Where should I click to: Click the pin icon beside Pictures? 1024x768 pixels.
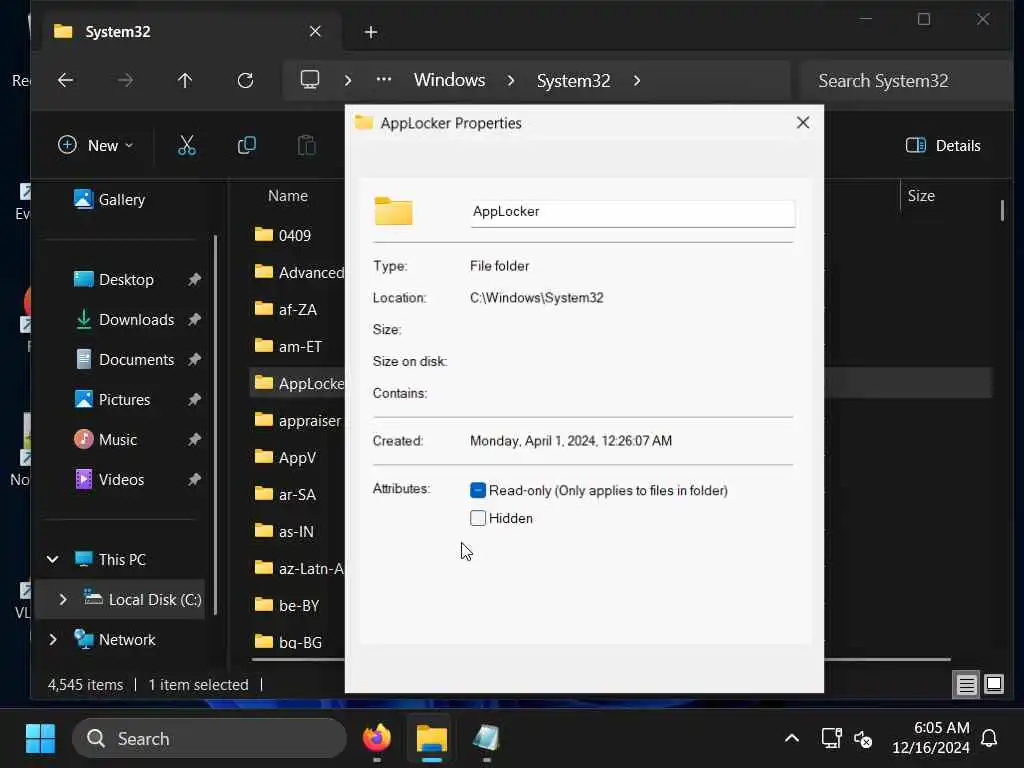pos(194,399)
